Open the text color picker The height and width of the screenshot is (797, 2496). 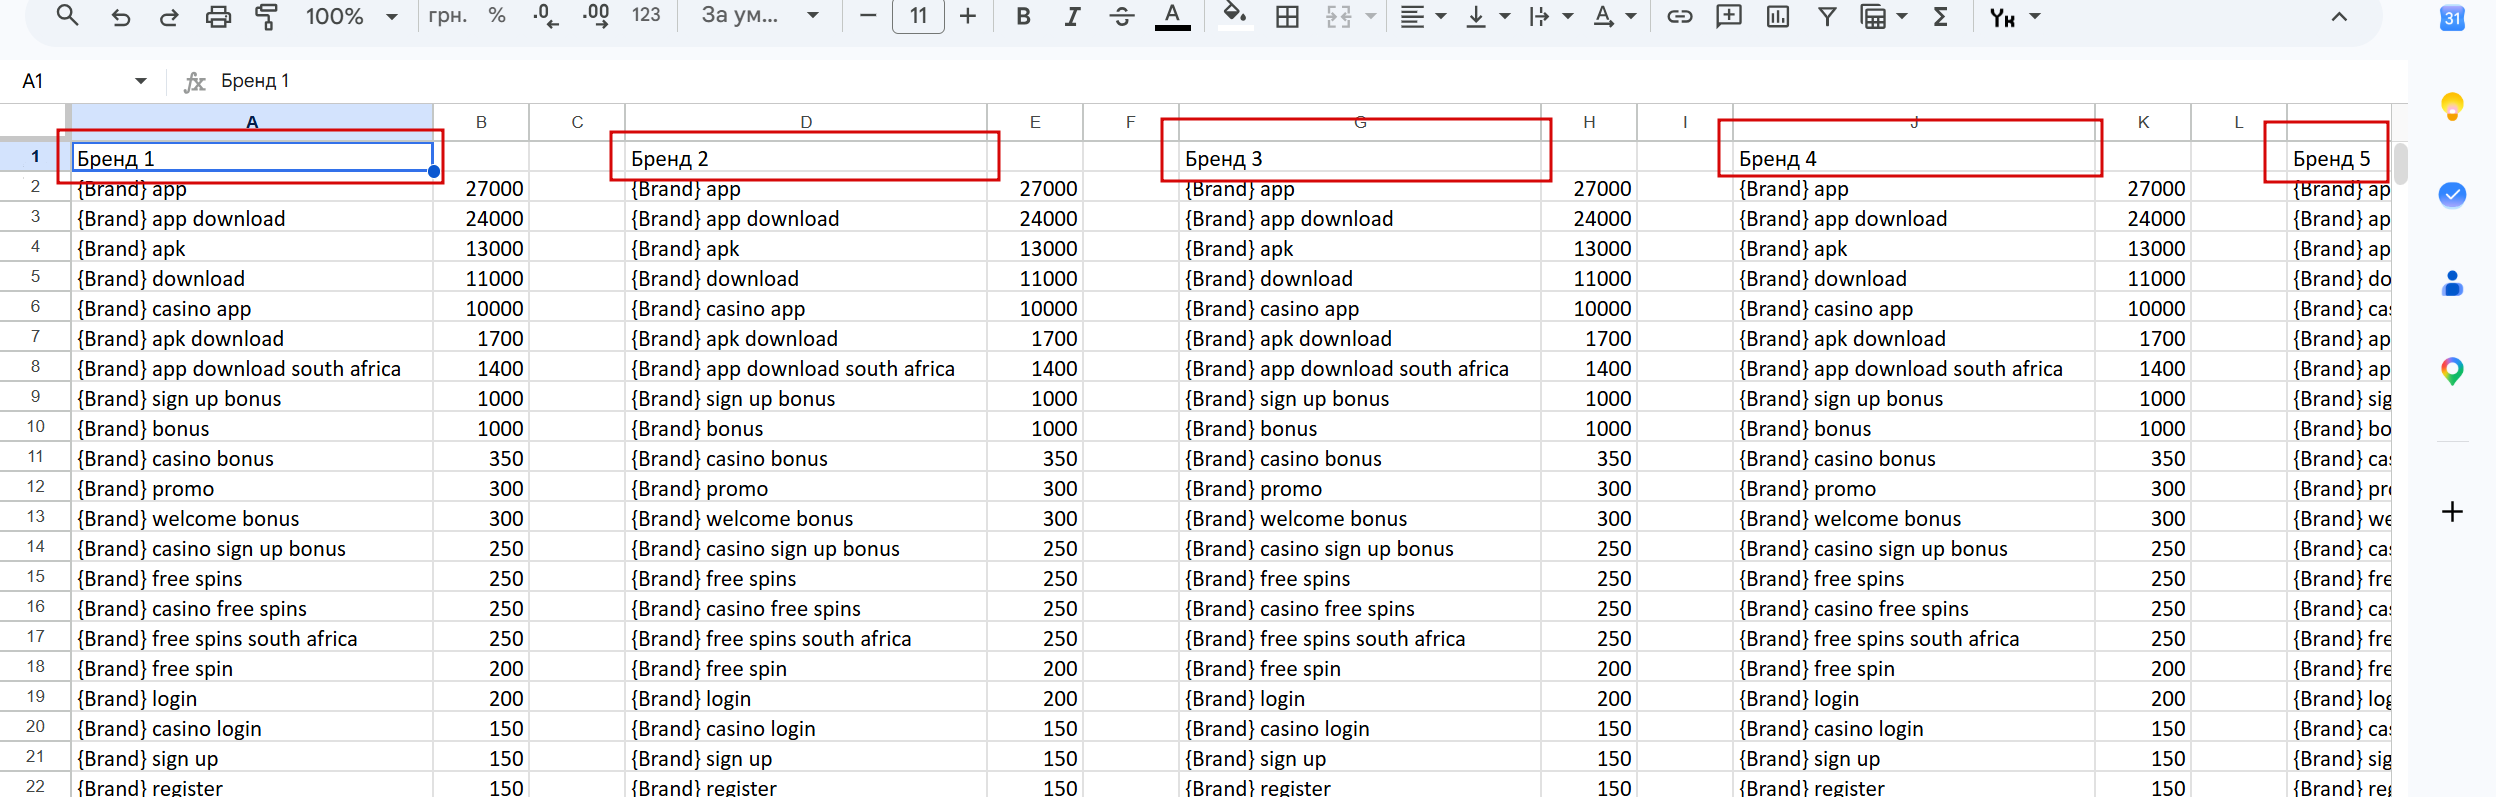(x=1172, y=16)
